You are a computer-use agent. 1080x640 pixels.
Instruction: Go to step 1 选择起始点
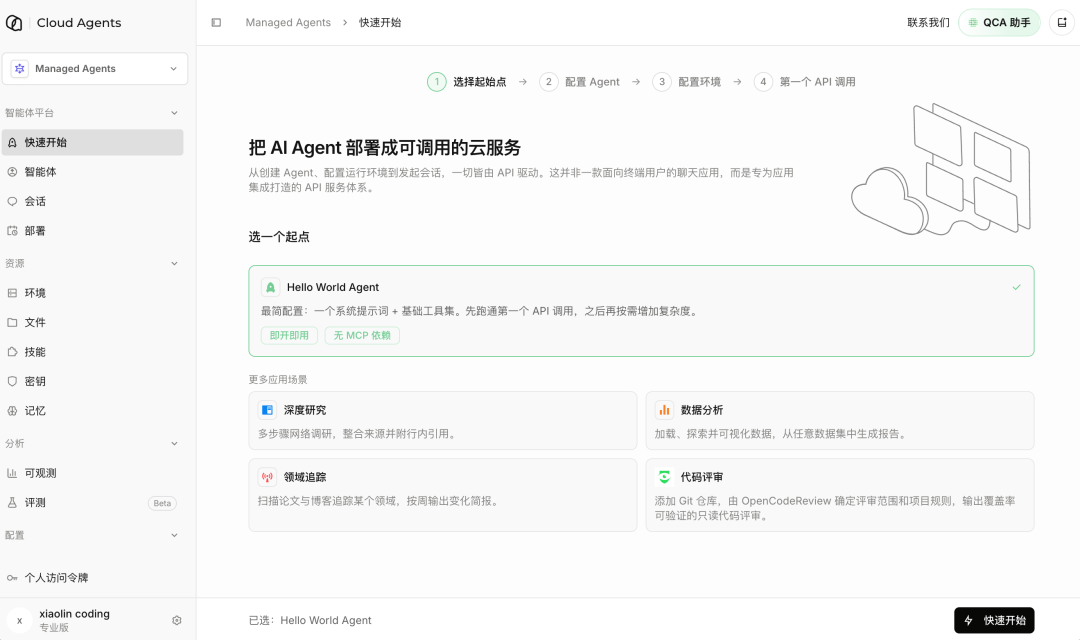pyautogui.click(x=466, y=82)
